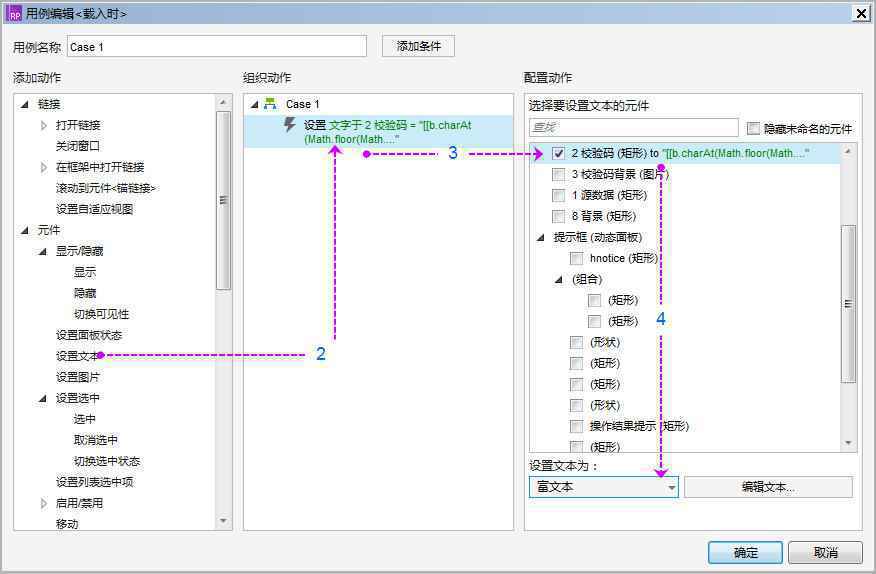Check the '8 背景 (矩形)' checkbox
Viewport: 876px width, 574px height.
coord(558,216)
